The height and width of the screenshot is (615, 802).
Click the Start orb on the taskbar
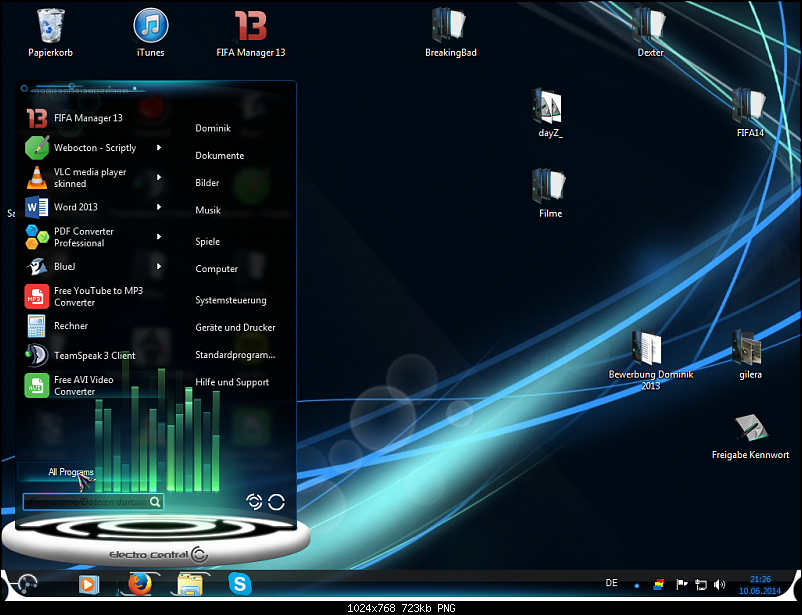[x=27, y=584]
